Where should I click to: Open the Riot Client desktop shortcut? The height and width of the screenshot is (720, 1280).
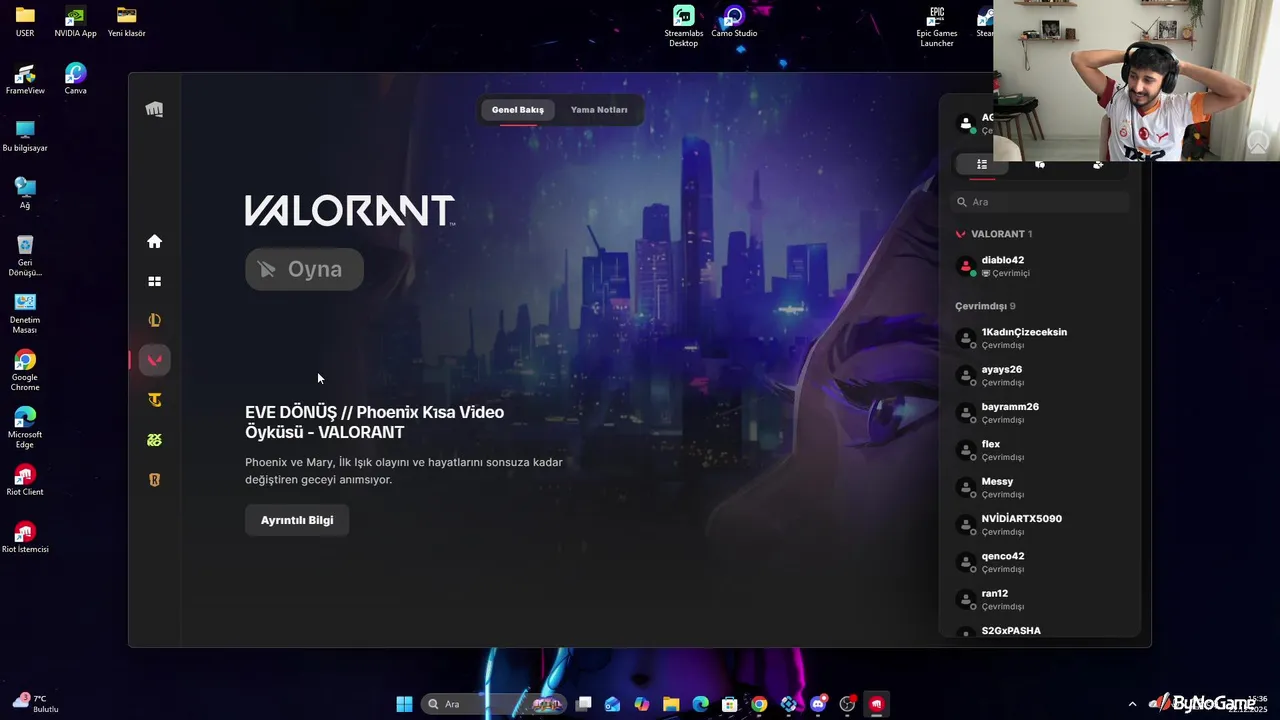[x=25, y=480]
